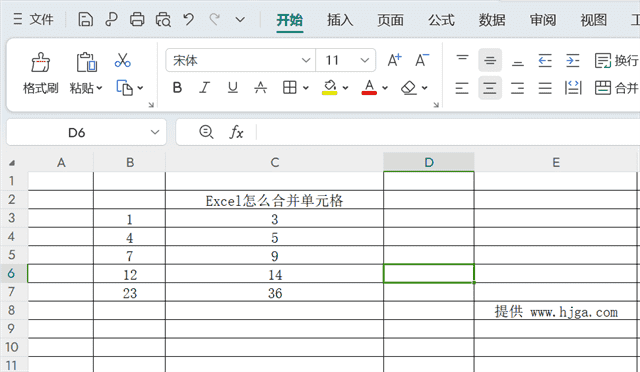Open the 宋体 font name dropdown

pos(306,60)
